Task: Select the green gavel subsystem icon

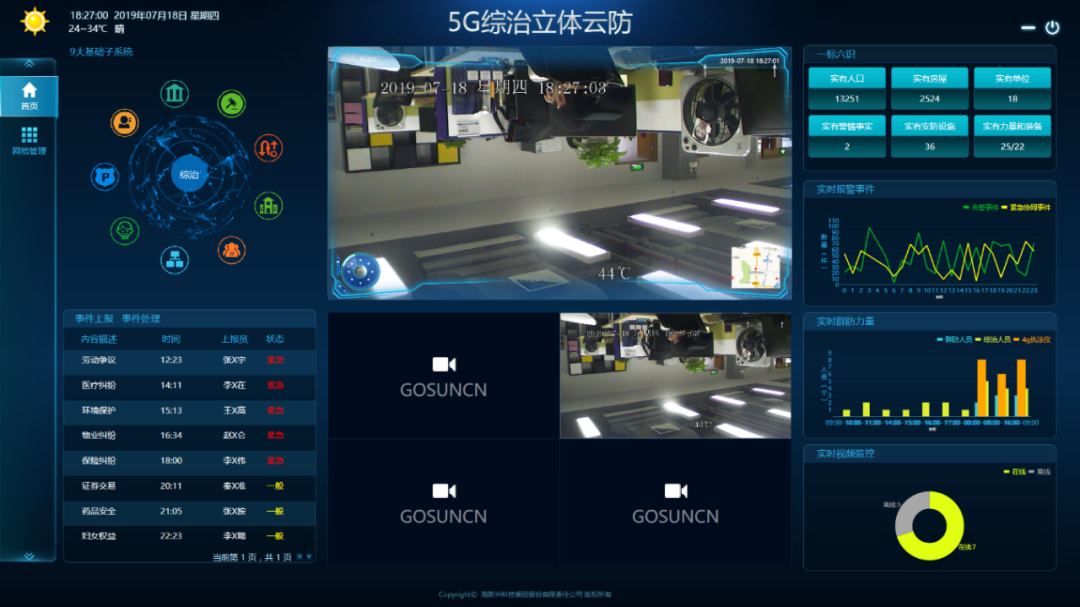Action: click(x=232, y=102)
